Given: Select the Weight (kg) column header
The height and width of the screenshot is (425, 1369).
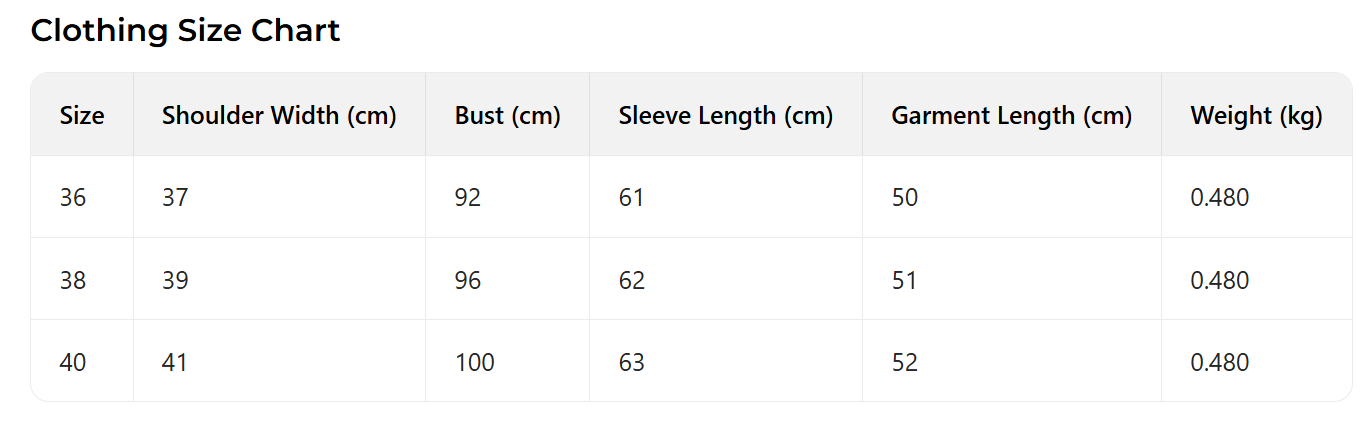Looking at the screenshot, I should coord(1256,116).
